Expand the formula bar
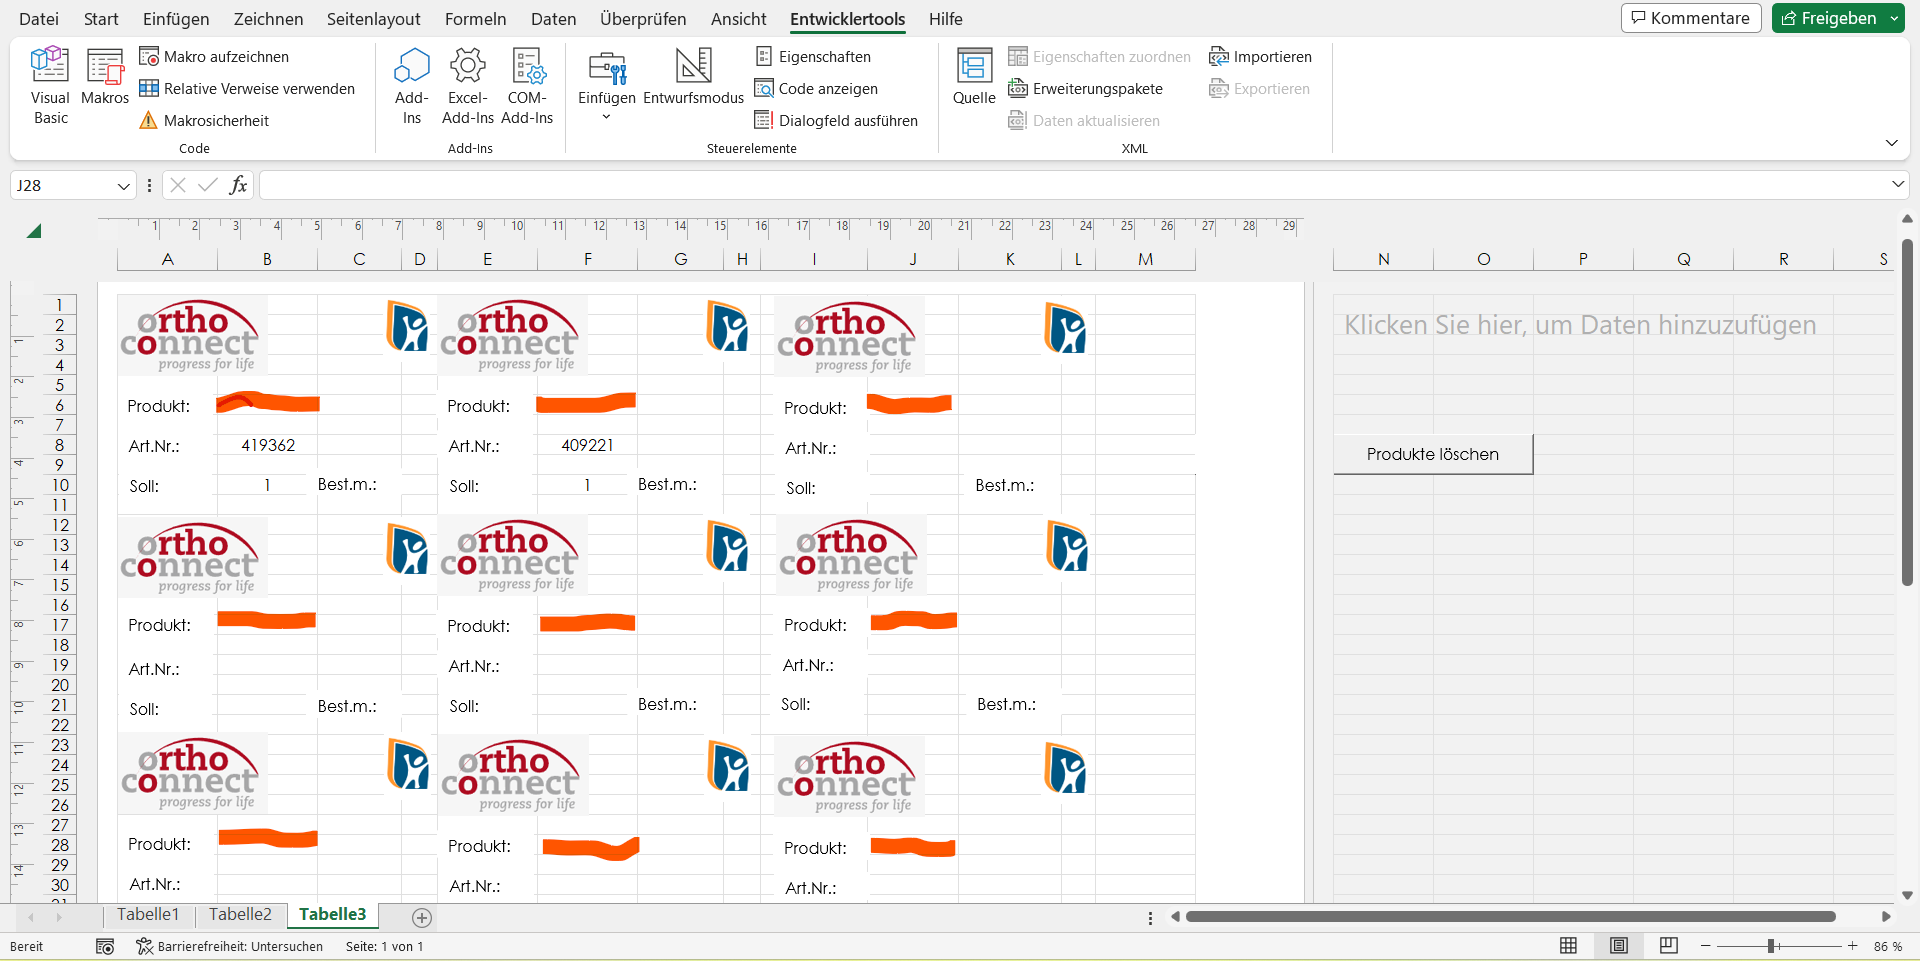The image size is (1920, 961). (1897, 184)
